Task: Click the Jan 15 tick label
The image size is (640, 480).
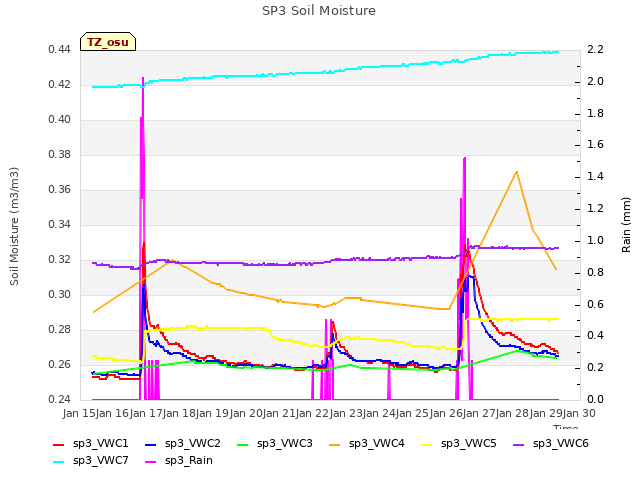Action: (x=80, y=413)
